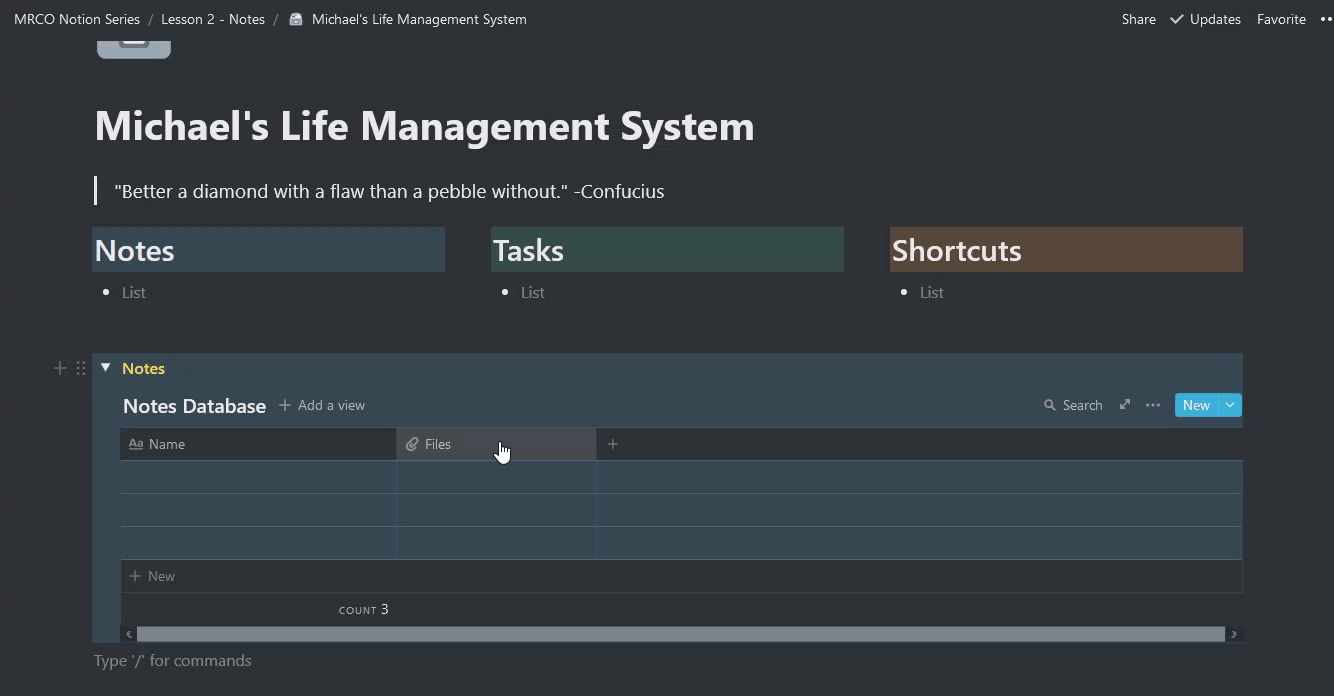Click the Share menu item

(x=1138, y=19)
